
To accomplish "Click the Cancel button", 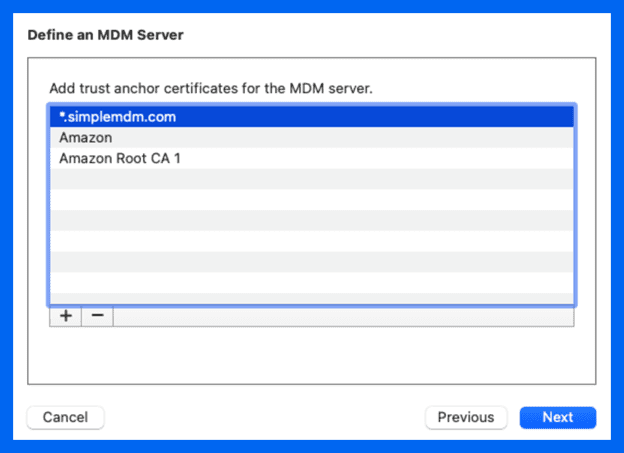I will tap(66, 417).
